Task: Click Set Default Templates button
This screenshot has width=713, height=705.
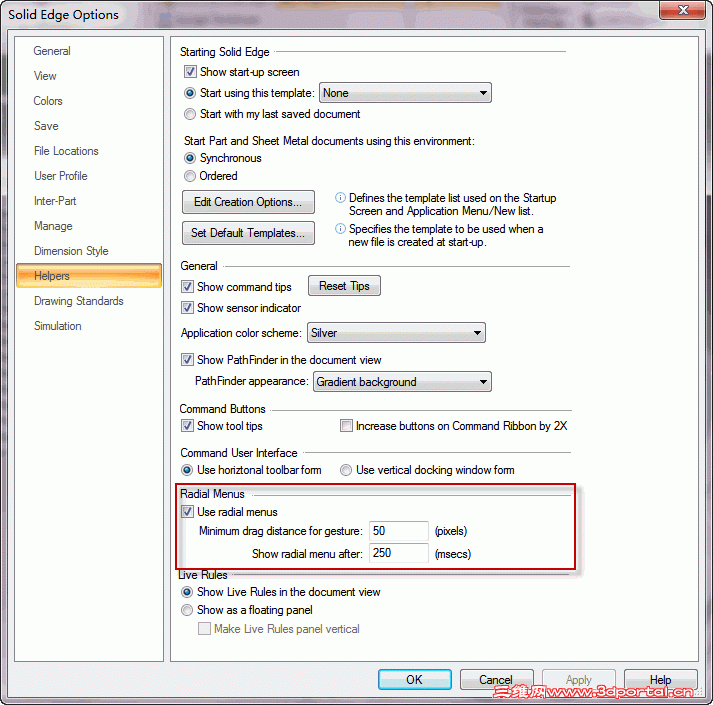Action: 248,233
